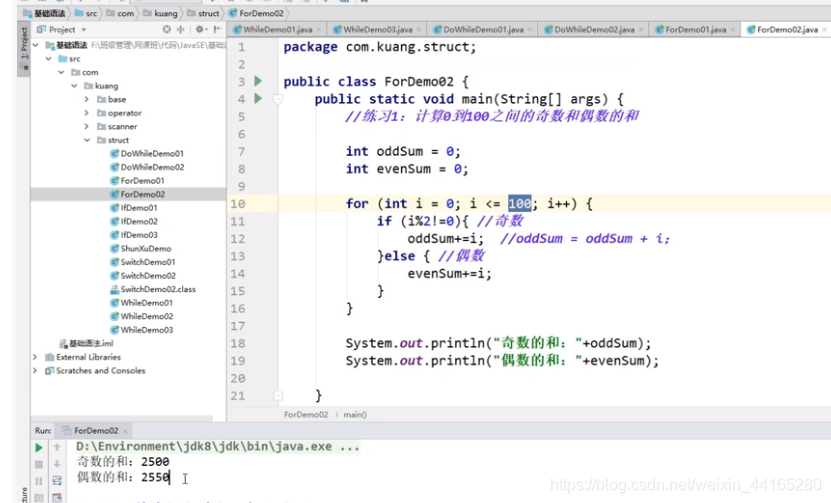The height and width of the screenshot is (503, 831).
Task: Click the ForDemo02 breadcrumb in navigation bar
Action: tap(257, 13)
